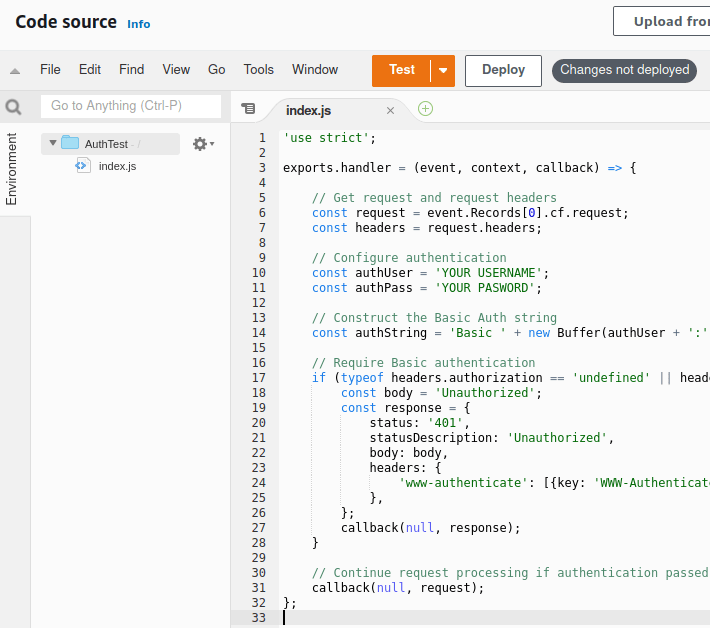Open the Test button dropdown arrow
Image resolution: width=710 pixels, height=628 pixels.
pos(443,71)
